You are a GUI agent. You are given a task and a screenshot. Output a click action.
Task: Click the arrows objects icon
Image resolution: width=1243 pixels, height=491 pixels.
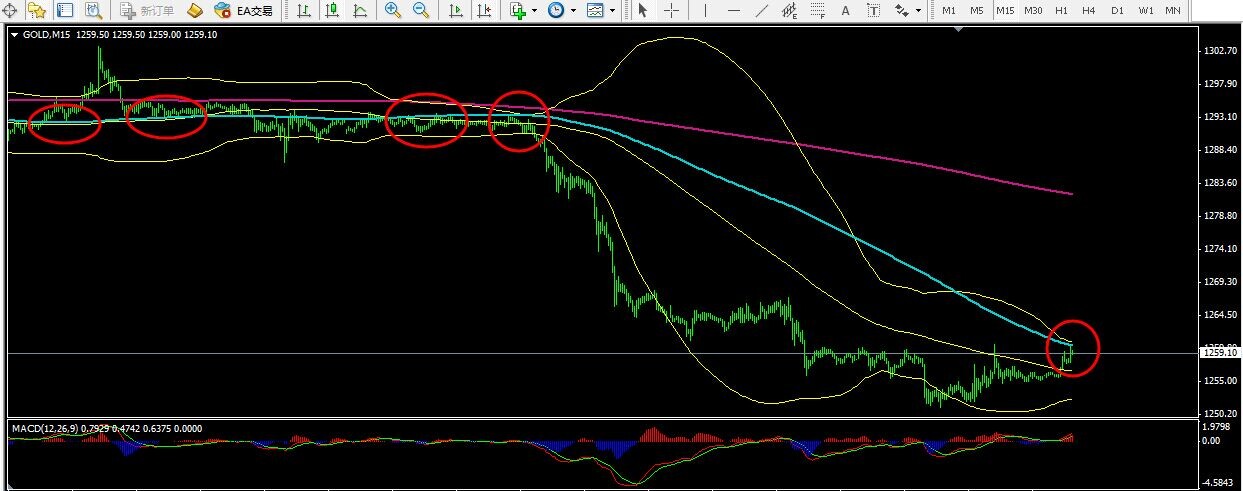(902, 11)
